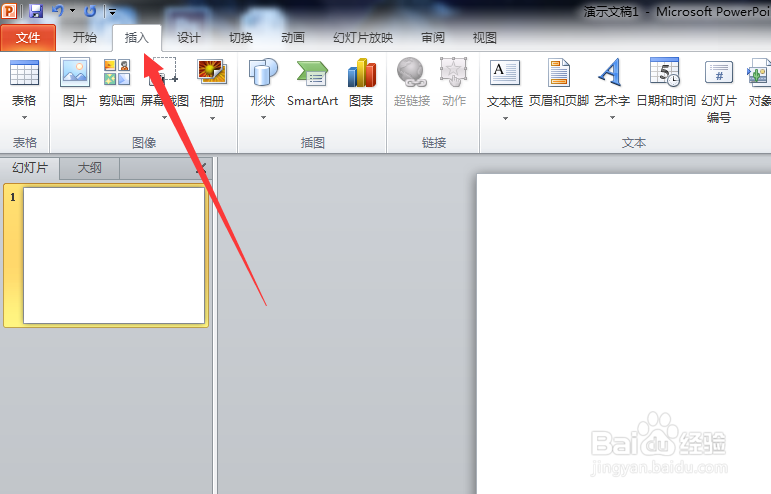Open the undo history dropdown arrow

coord(72,11)
